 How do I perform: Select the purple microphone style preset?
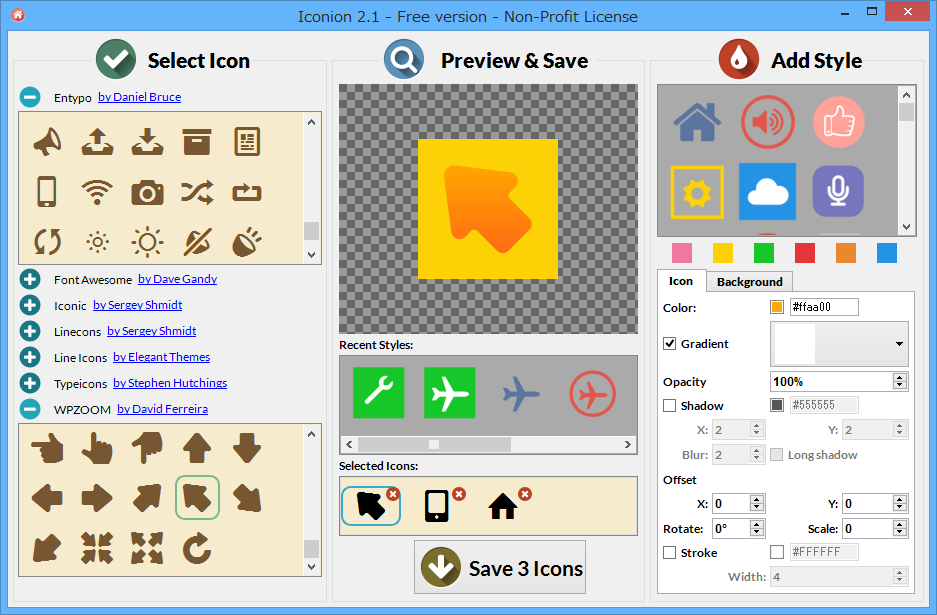tap(838, 190)
